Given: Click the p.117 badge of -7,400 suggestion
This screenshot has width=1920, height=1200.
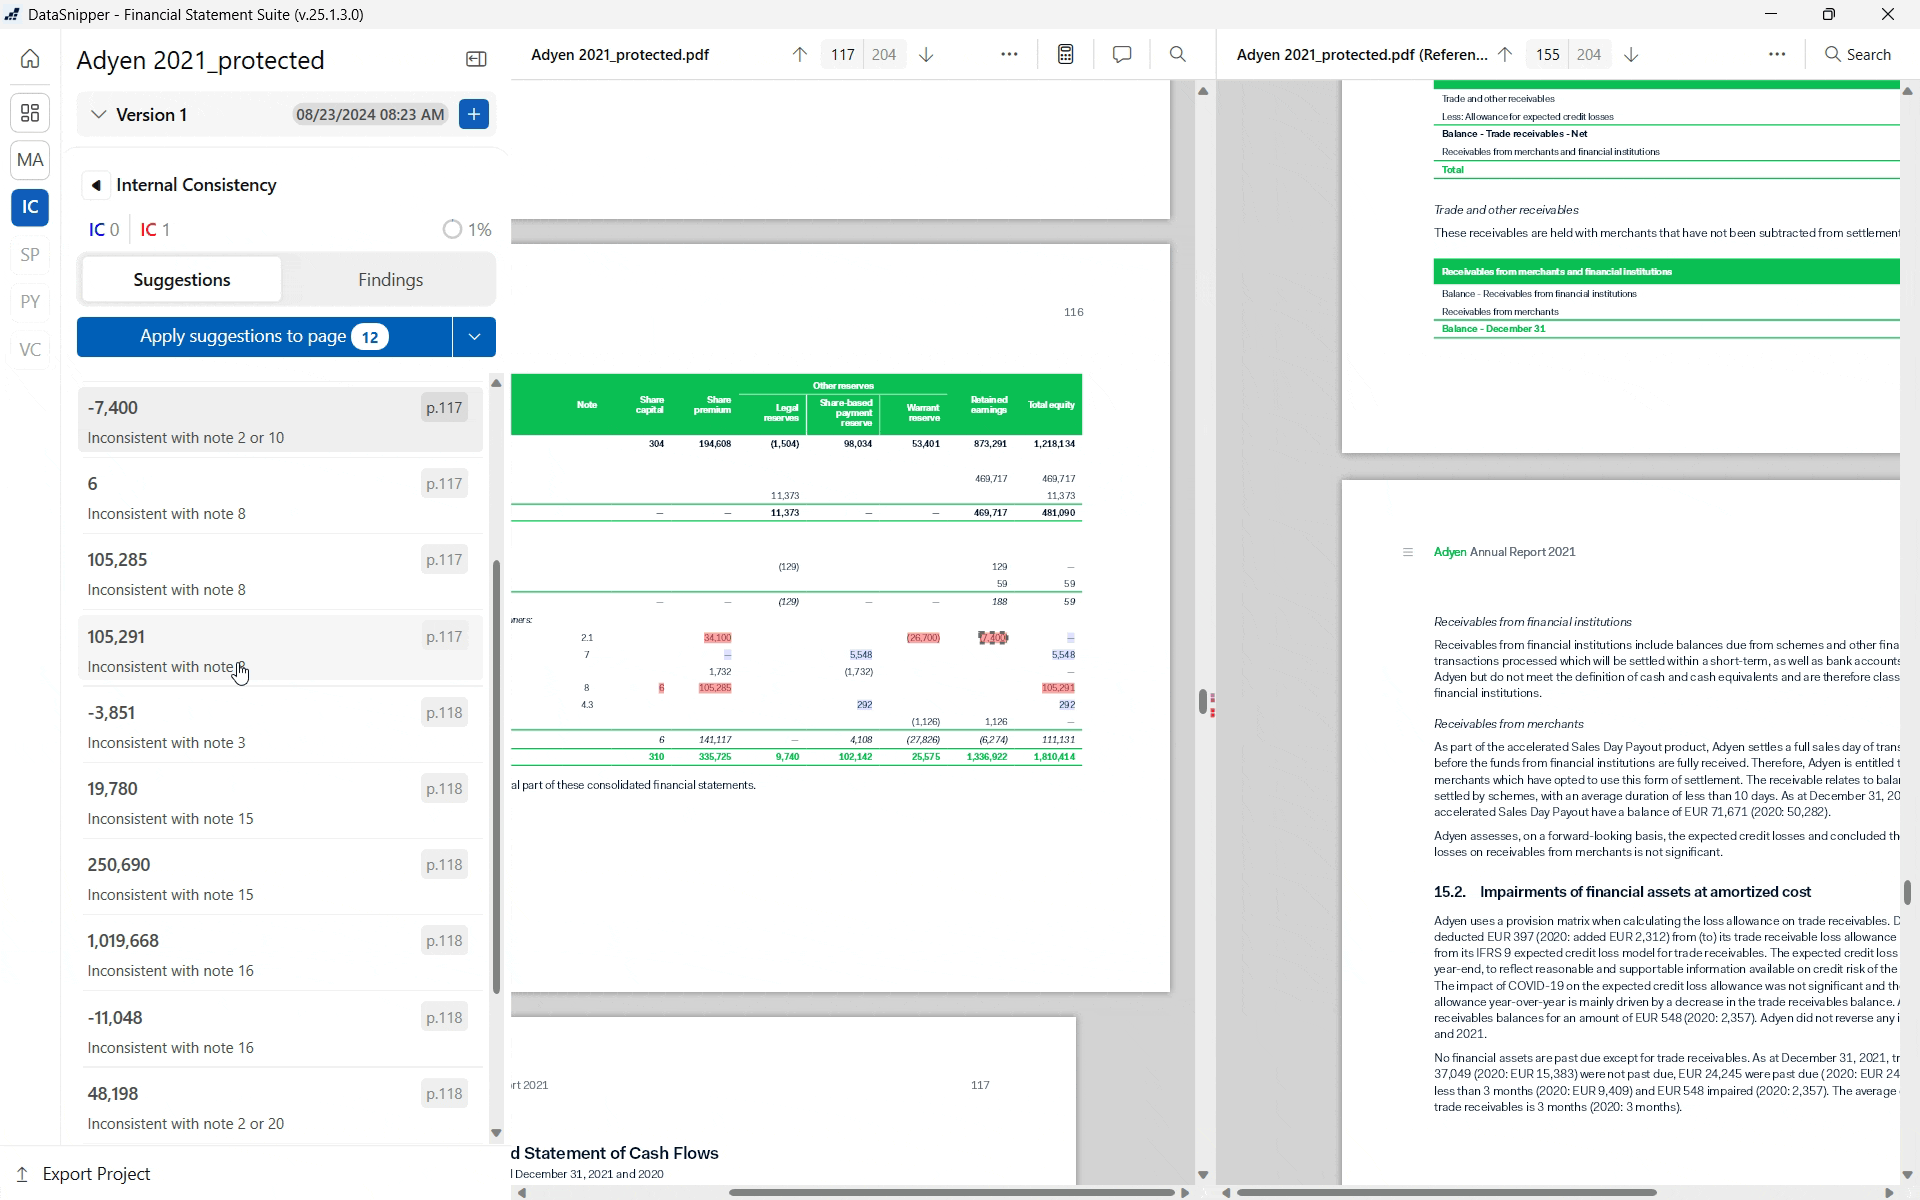Looking at the screenshot, I should (x=444, y=408).
